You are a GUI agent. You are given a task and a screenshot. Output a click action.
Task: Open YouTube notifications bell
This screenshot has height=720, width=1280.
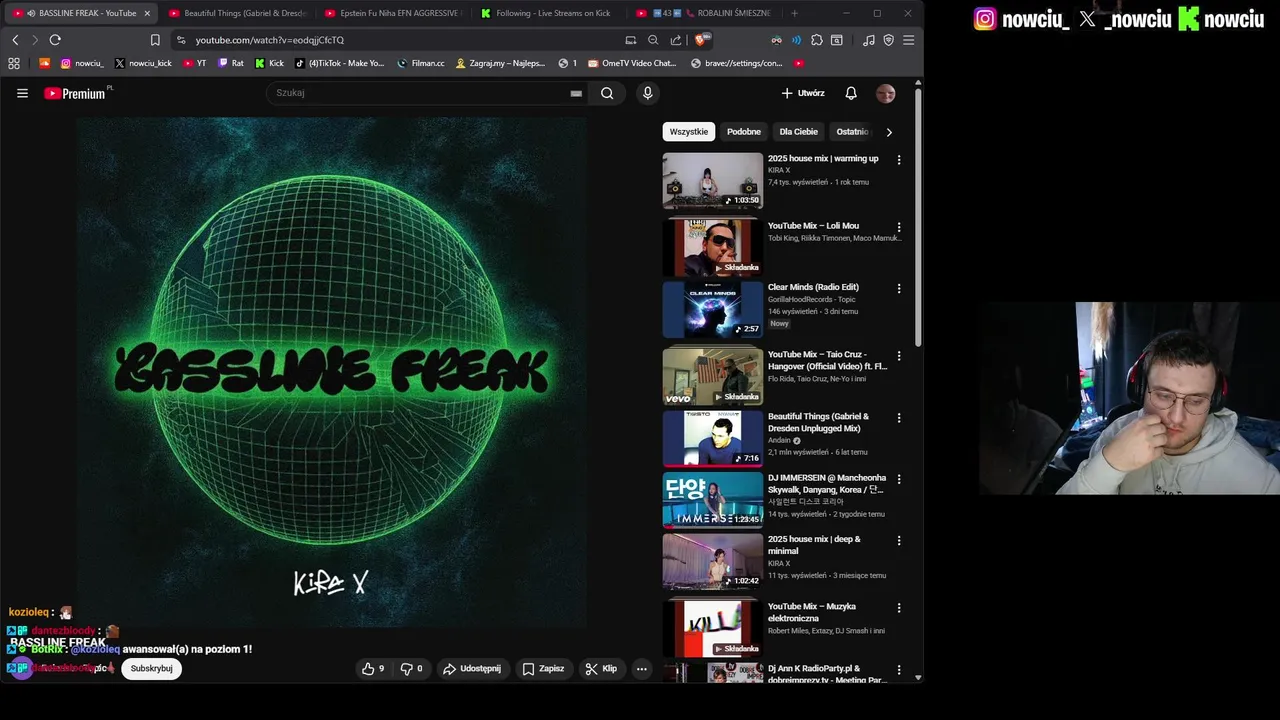point(851,93)
